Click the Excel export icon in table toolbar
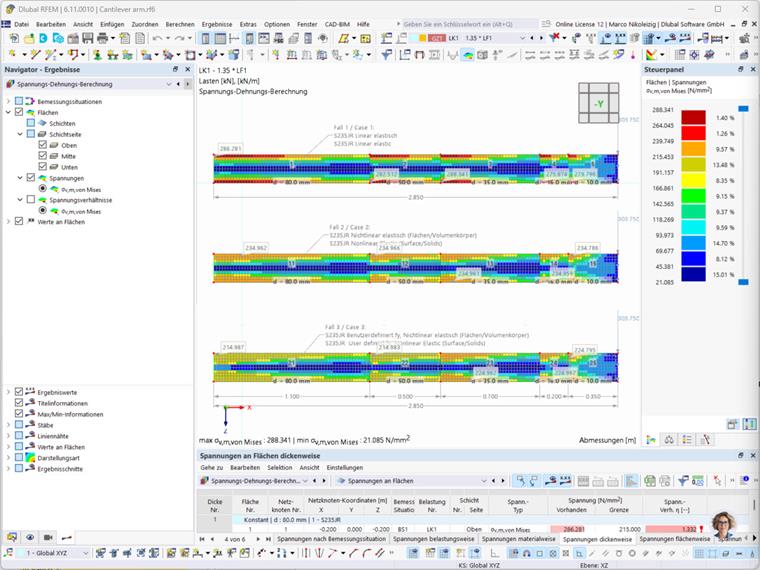Screen dimensions: 760x570 point(649,481)
